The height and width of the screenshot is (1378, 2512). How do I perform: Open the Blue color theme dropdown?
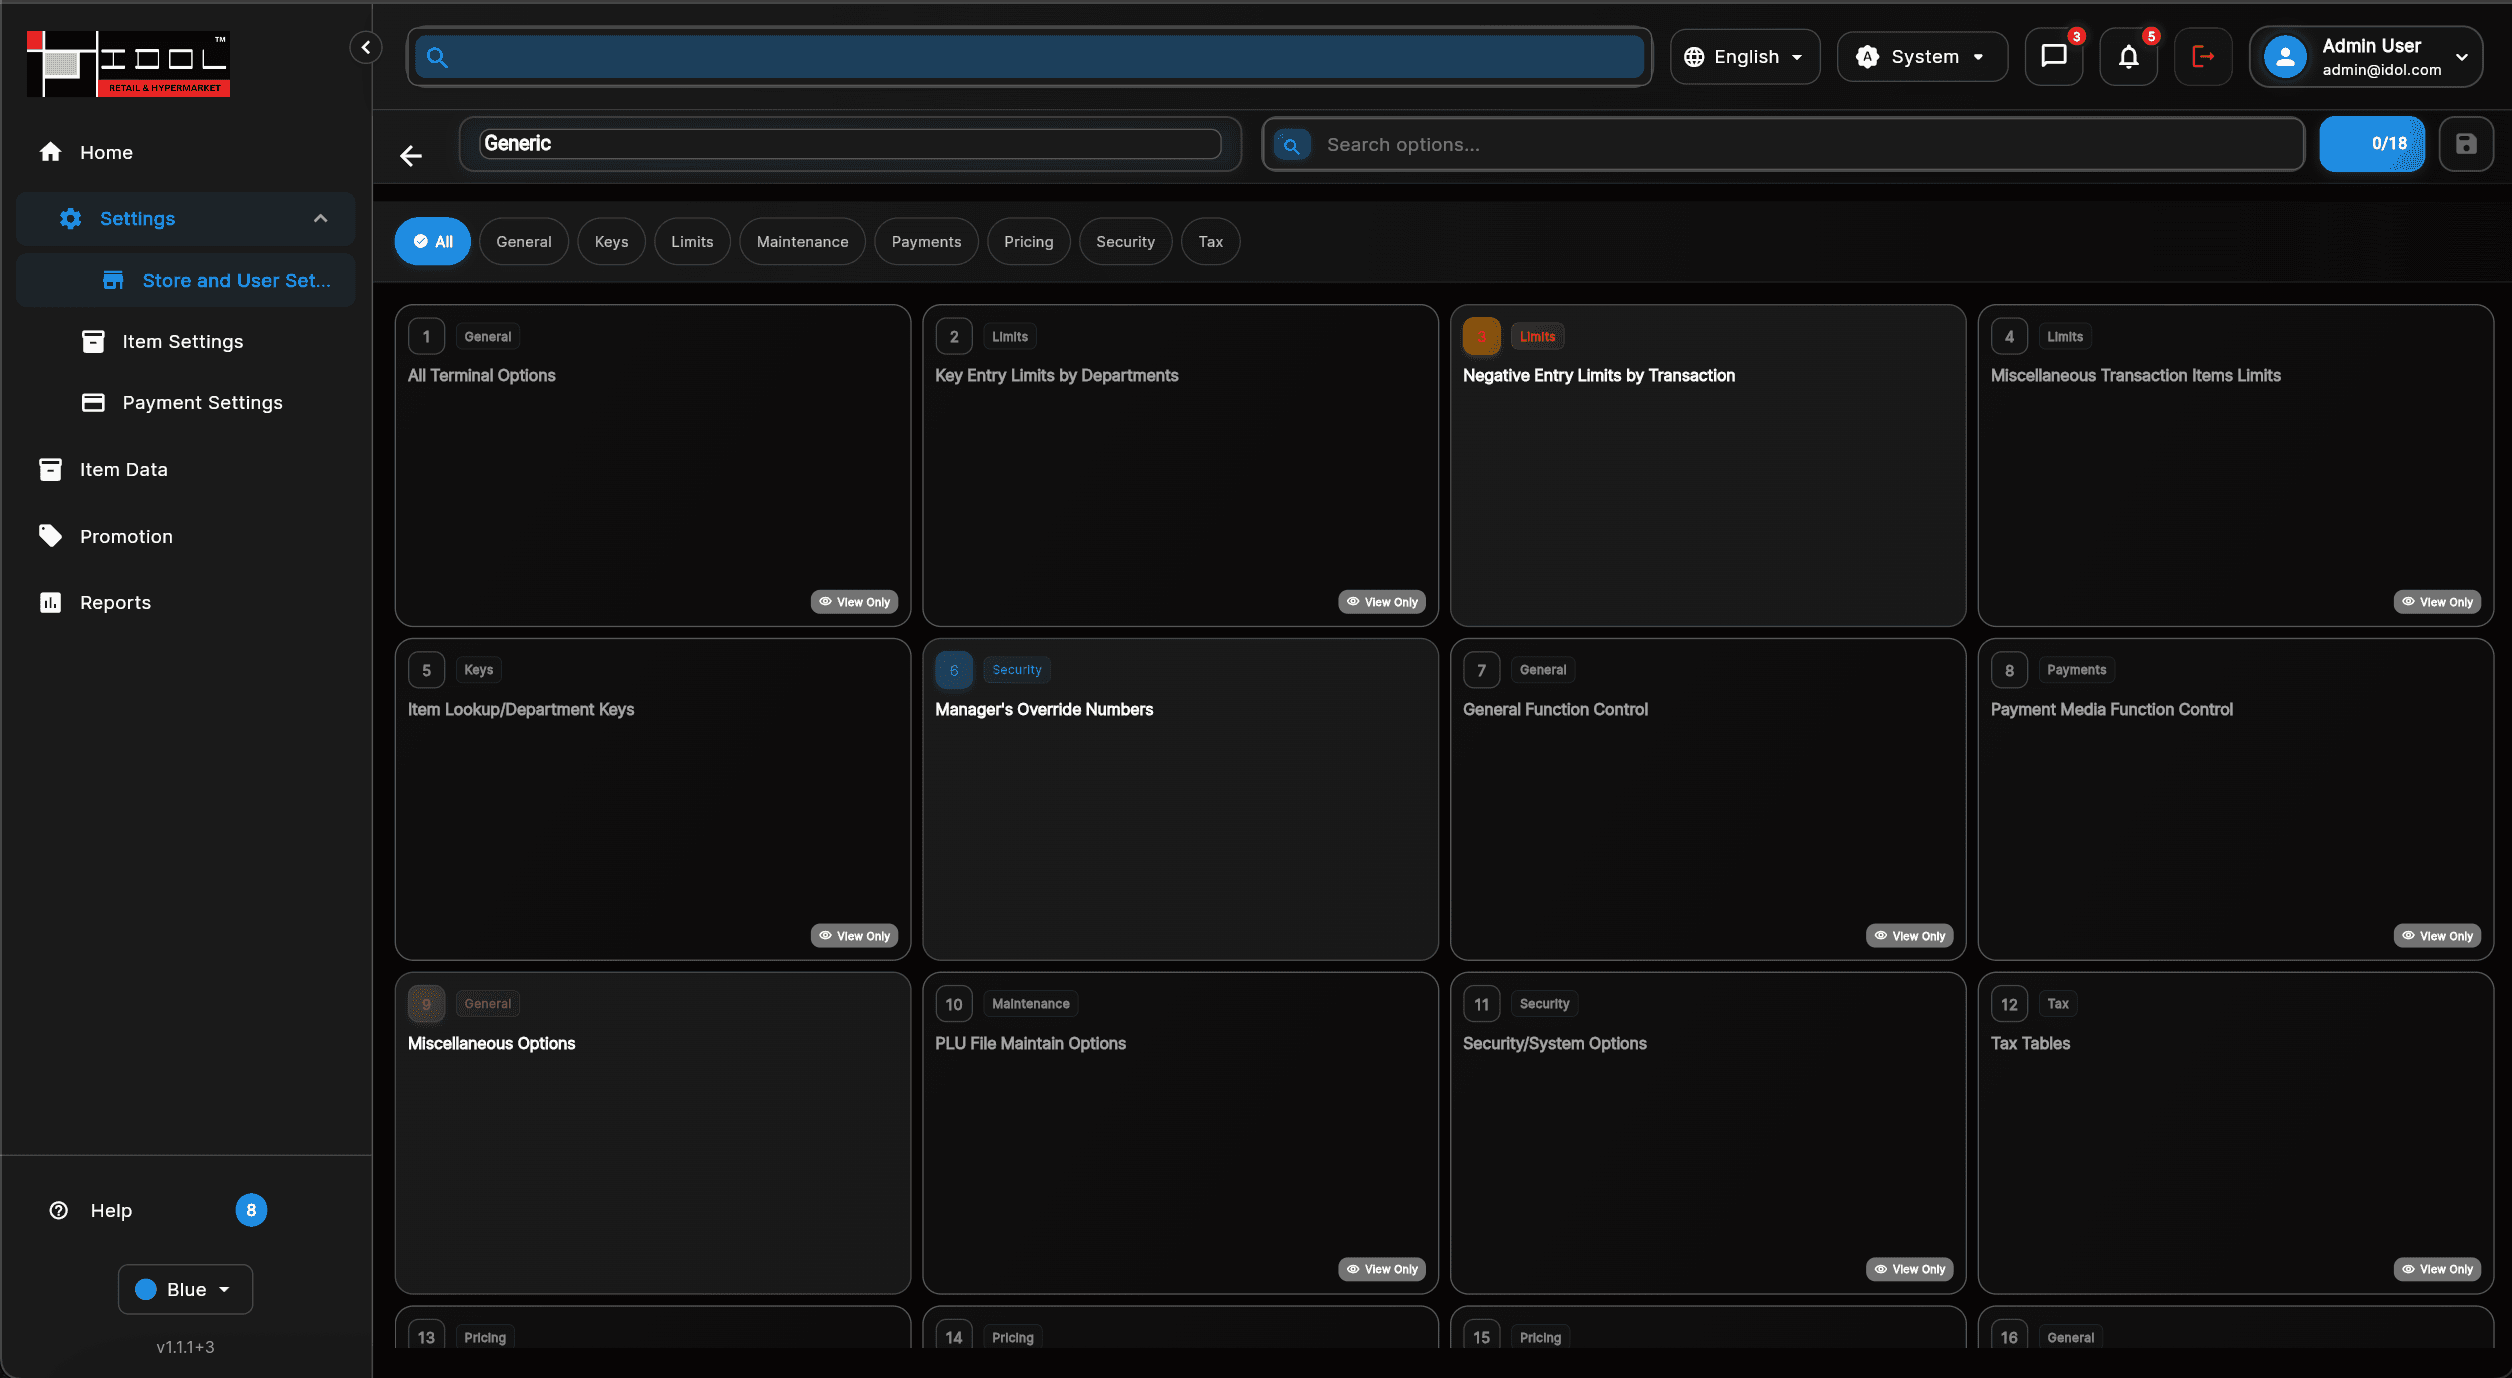click(185, 1289)
